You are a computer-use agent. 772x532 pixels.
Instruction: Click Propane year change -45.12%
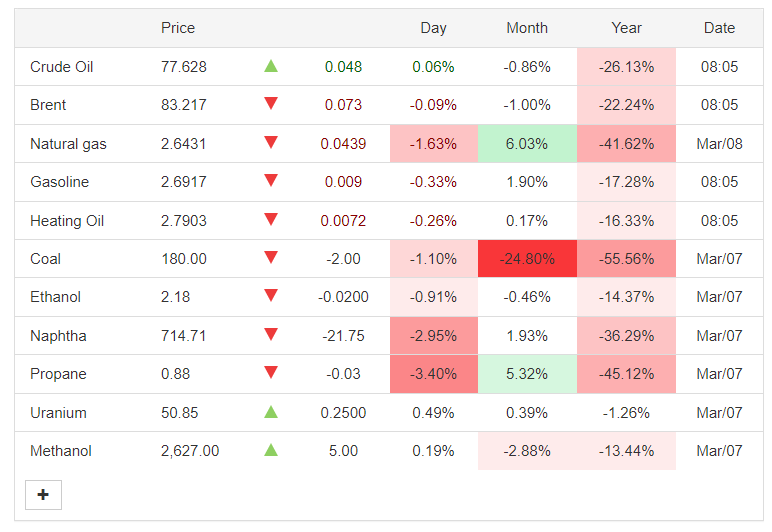coord(626,374)
